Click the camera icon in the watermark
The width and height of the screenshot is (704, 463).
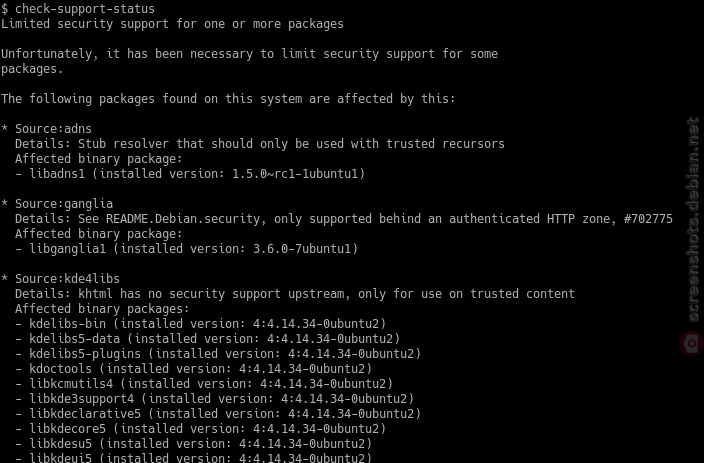[692, 344]
